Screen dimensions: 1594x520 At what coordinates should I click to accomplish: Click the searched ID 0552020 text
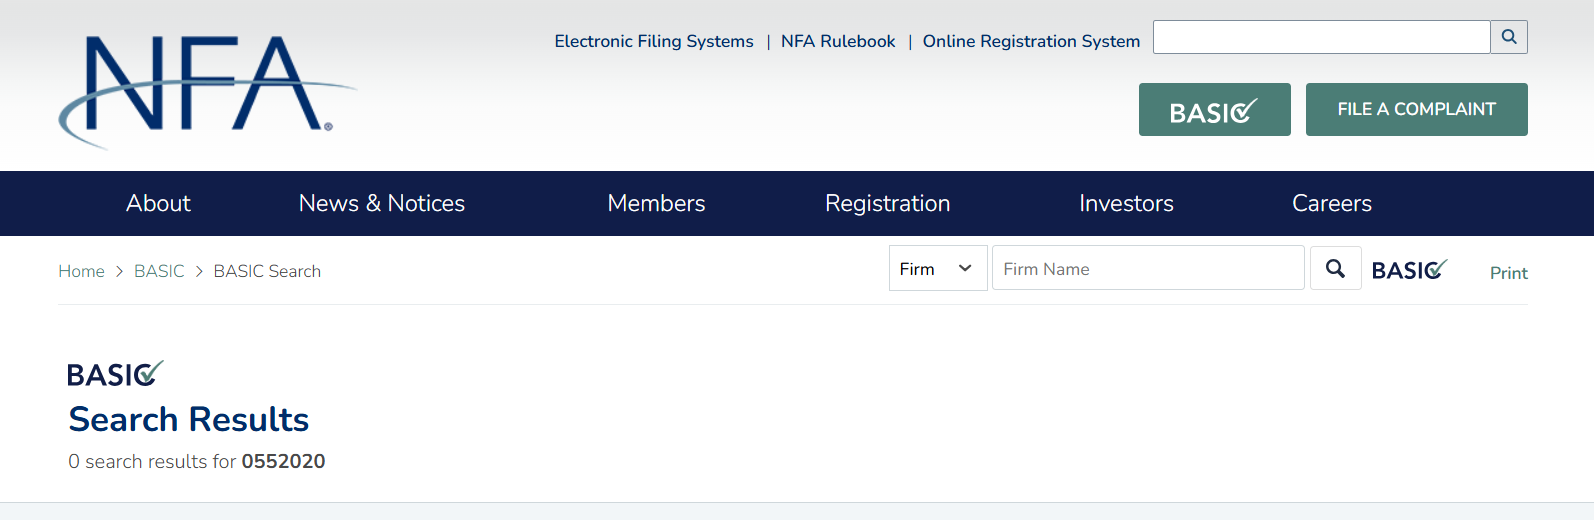tap(283, 461)
